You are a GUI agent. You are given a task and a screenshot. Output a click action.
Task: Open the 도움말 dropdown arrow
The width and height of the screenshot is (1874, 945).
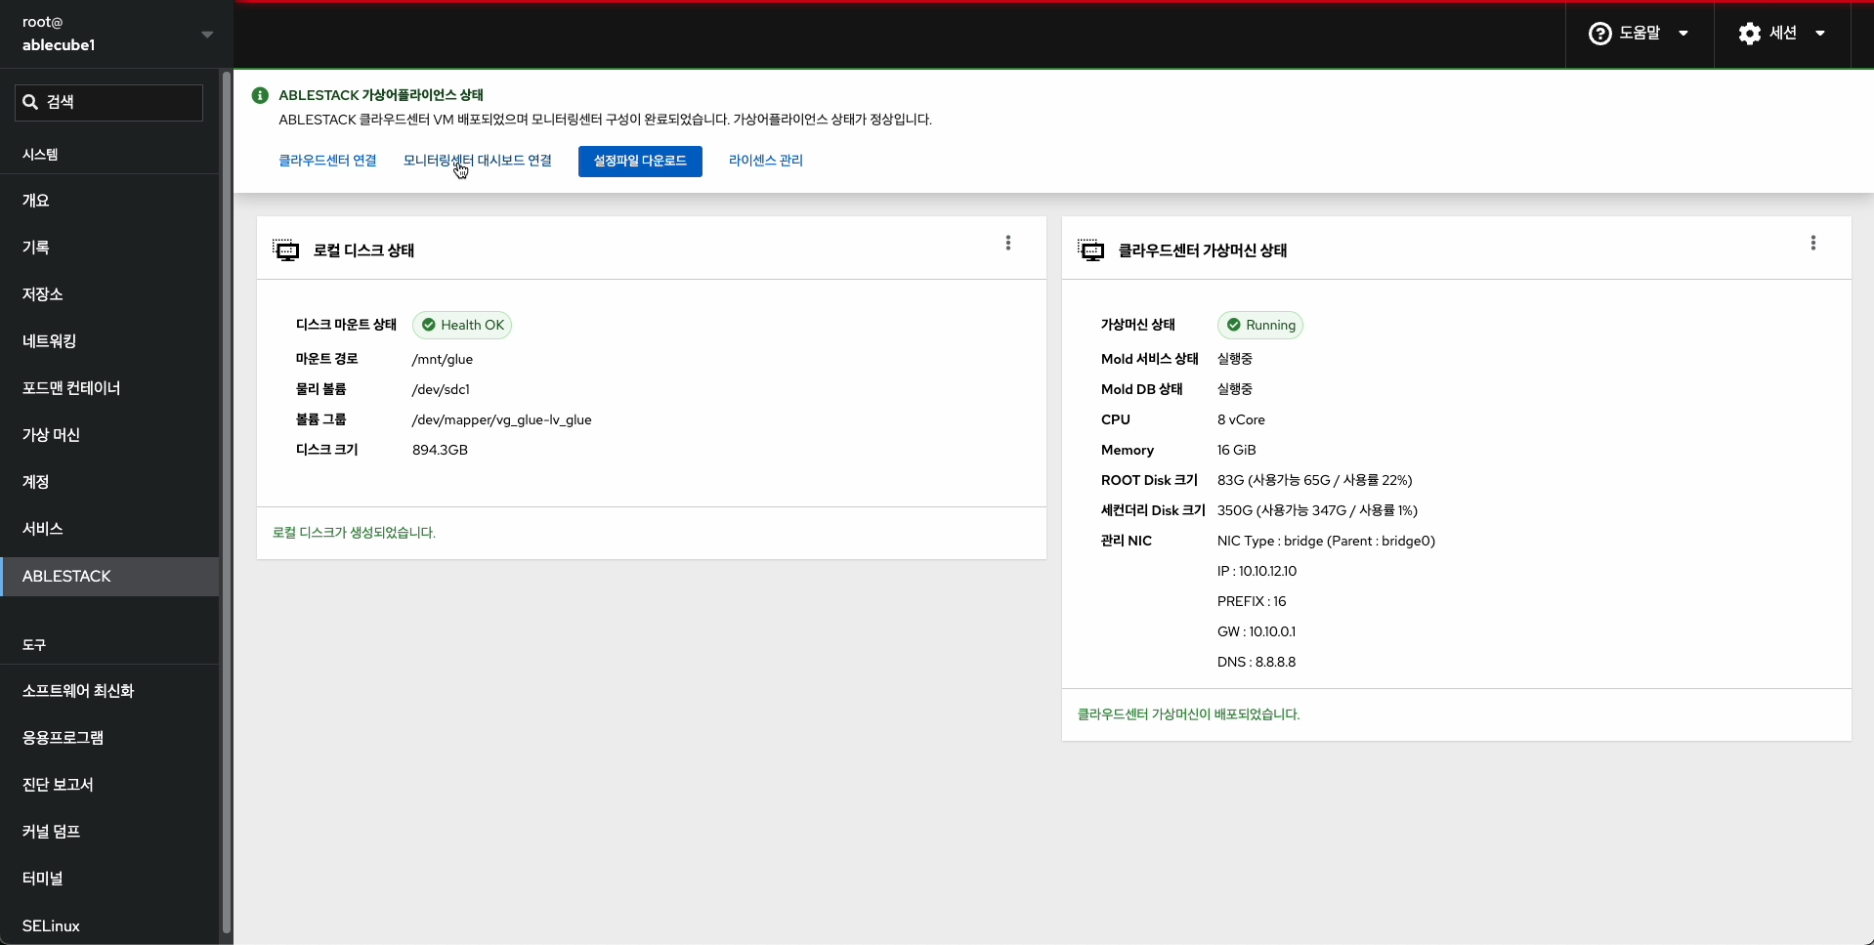coord(1684,34)
